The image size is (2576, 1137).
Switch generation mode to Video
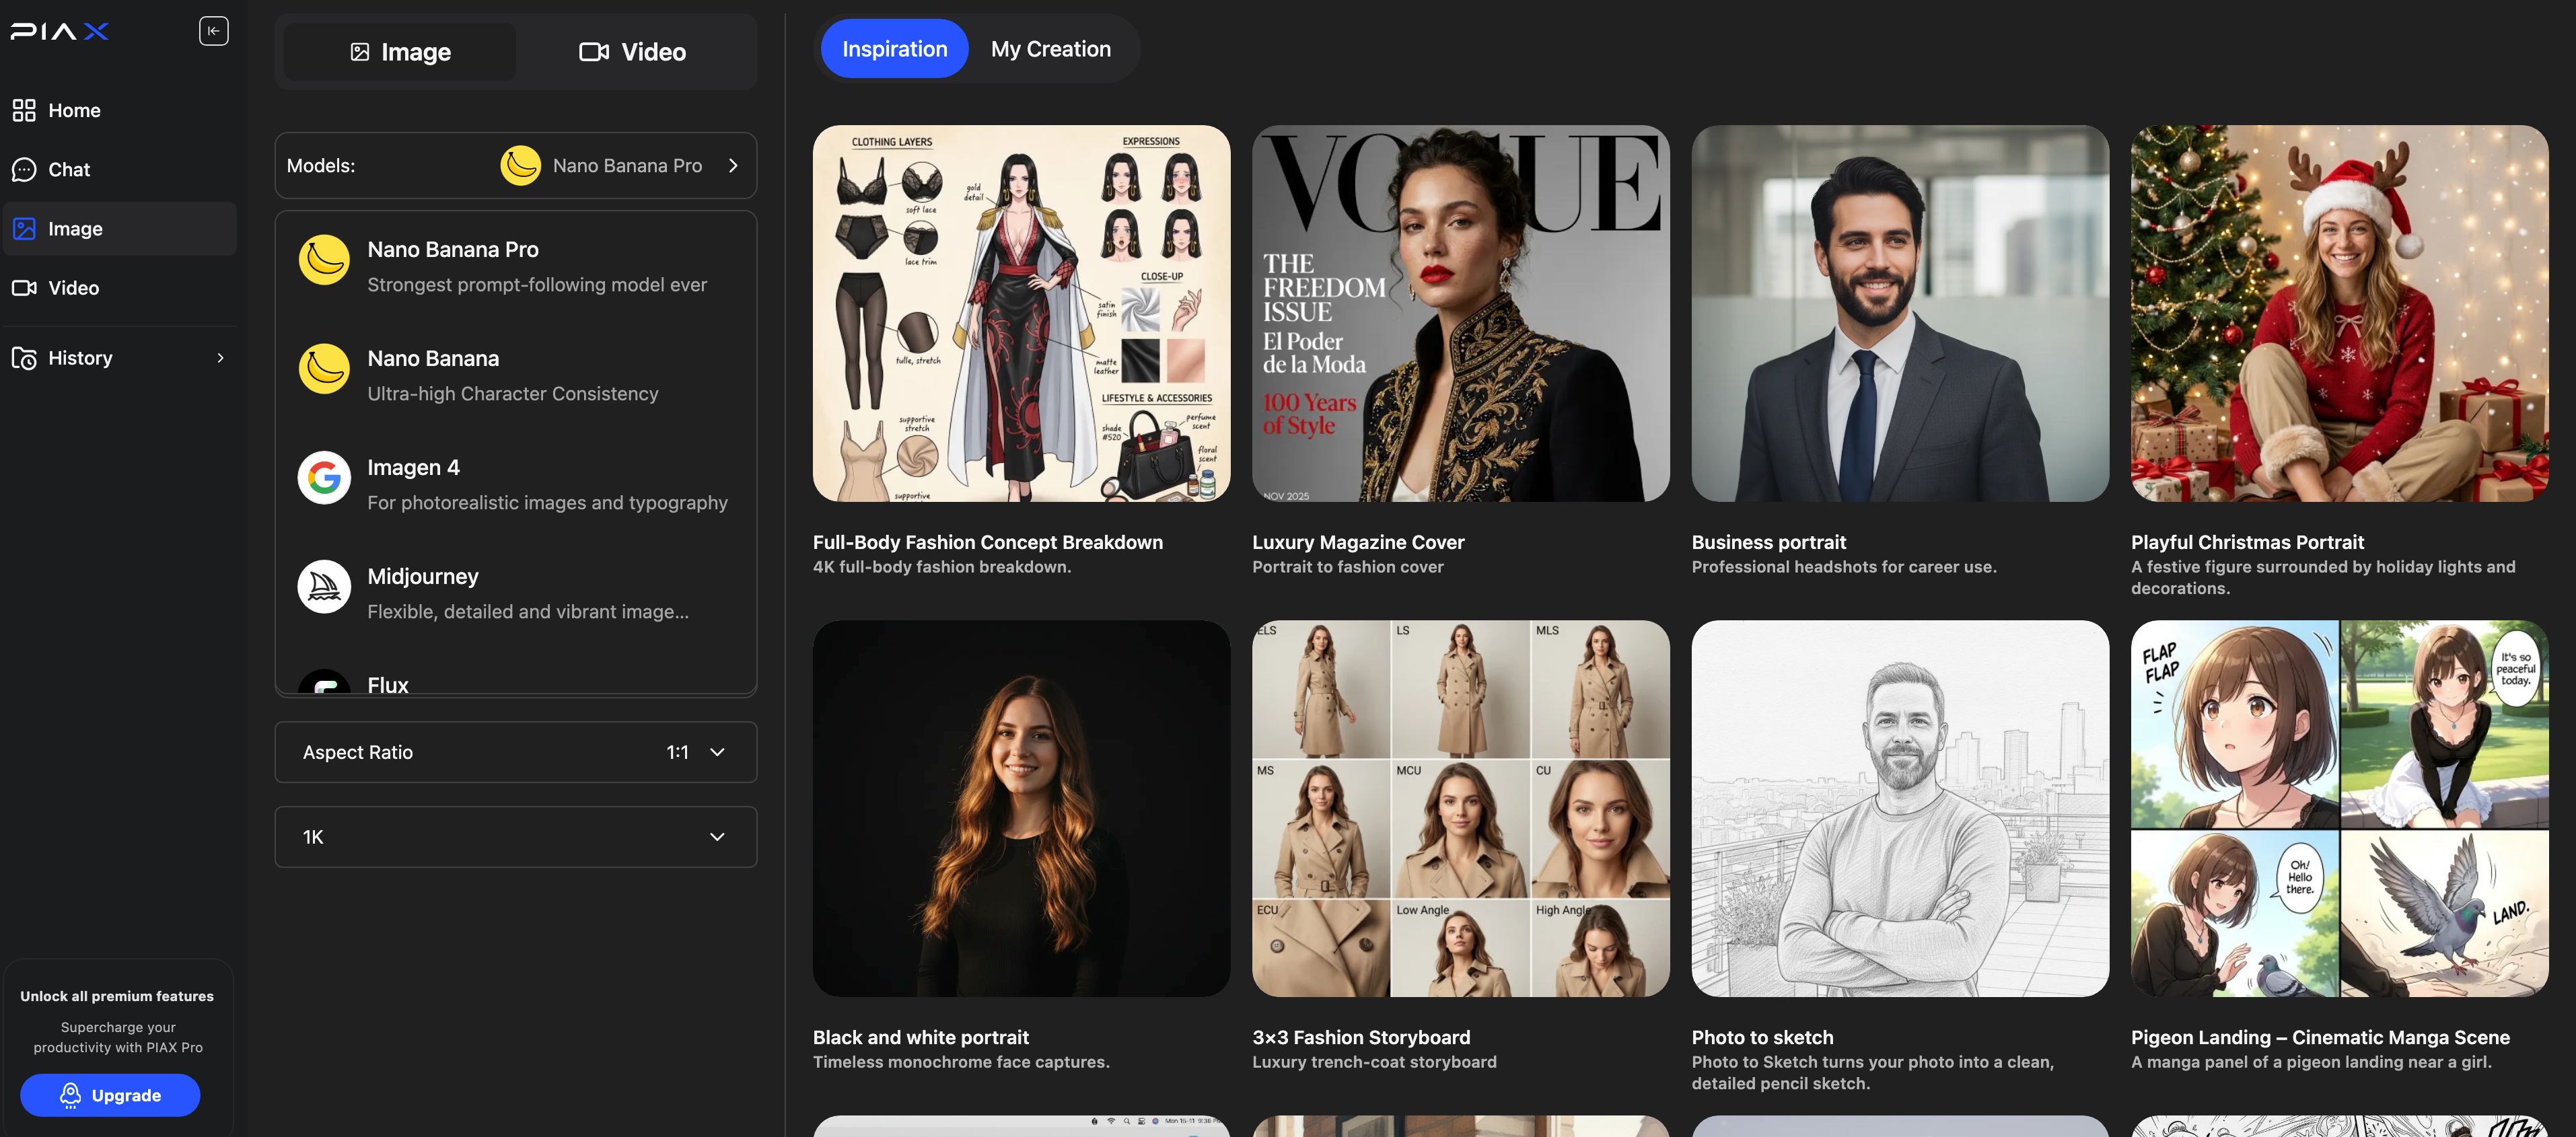point(633,52)
